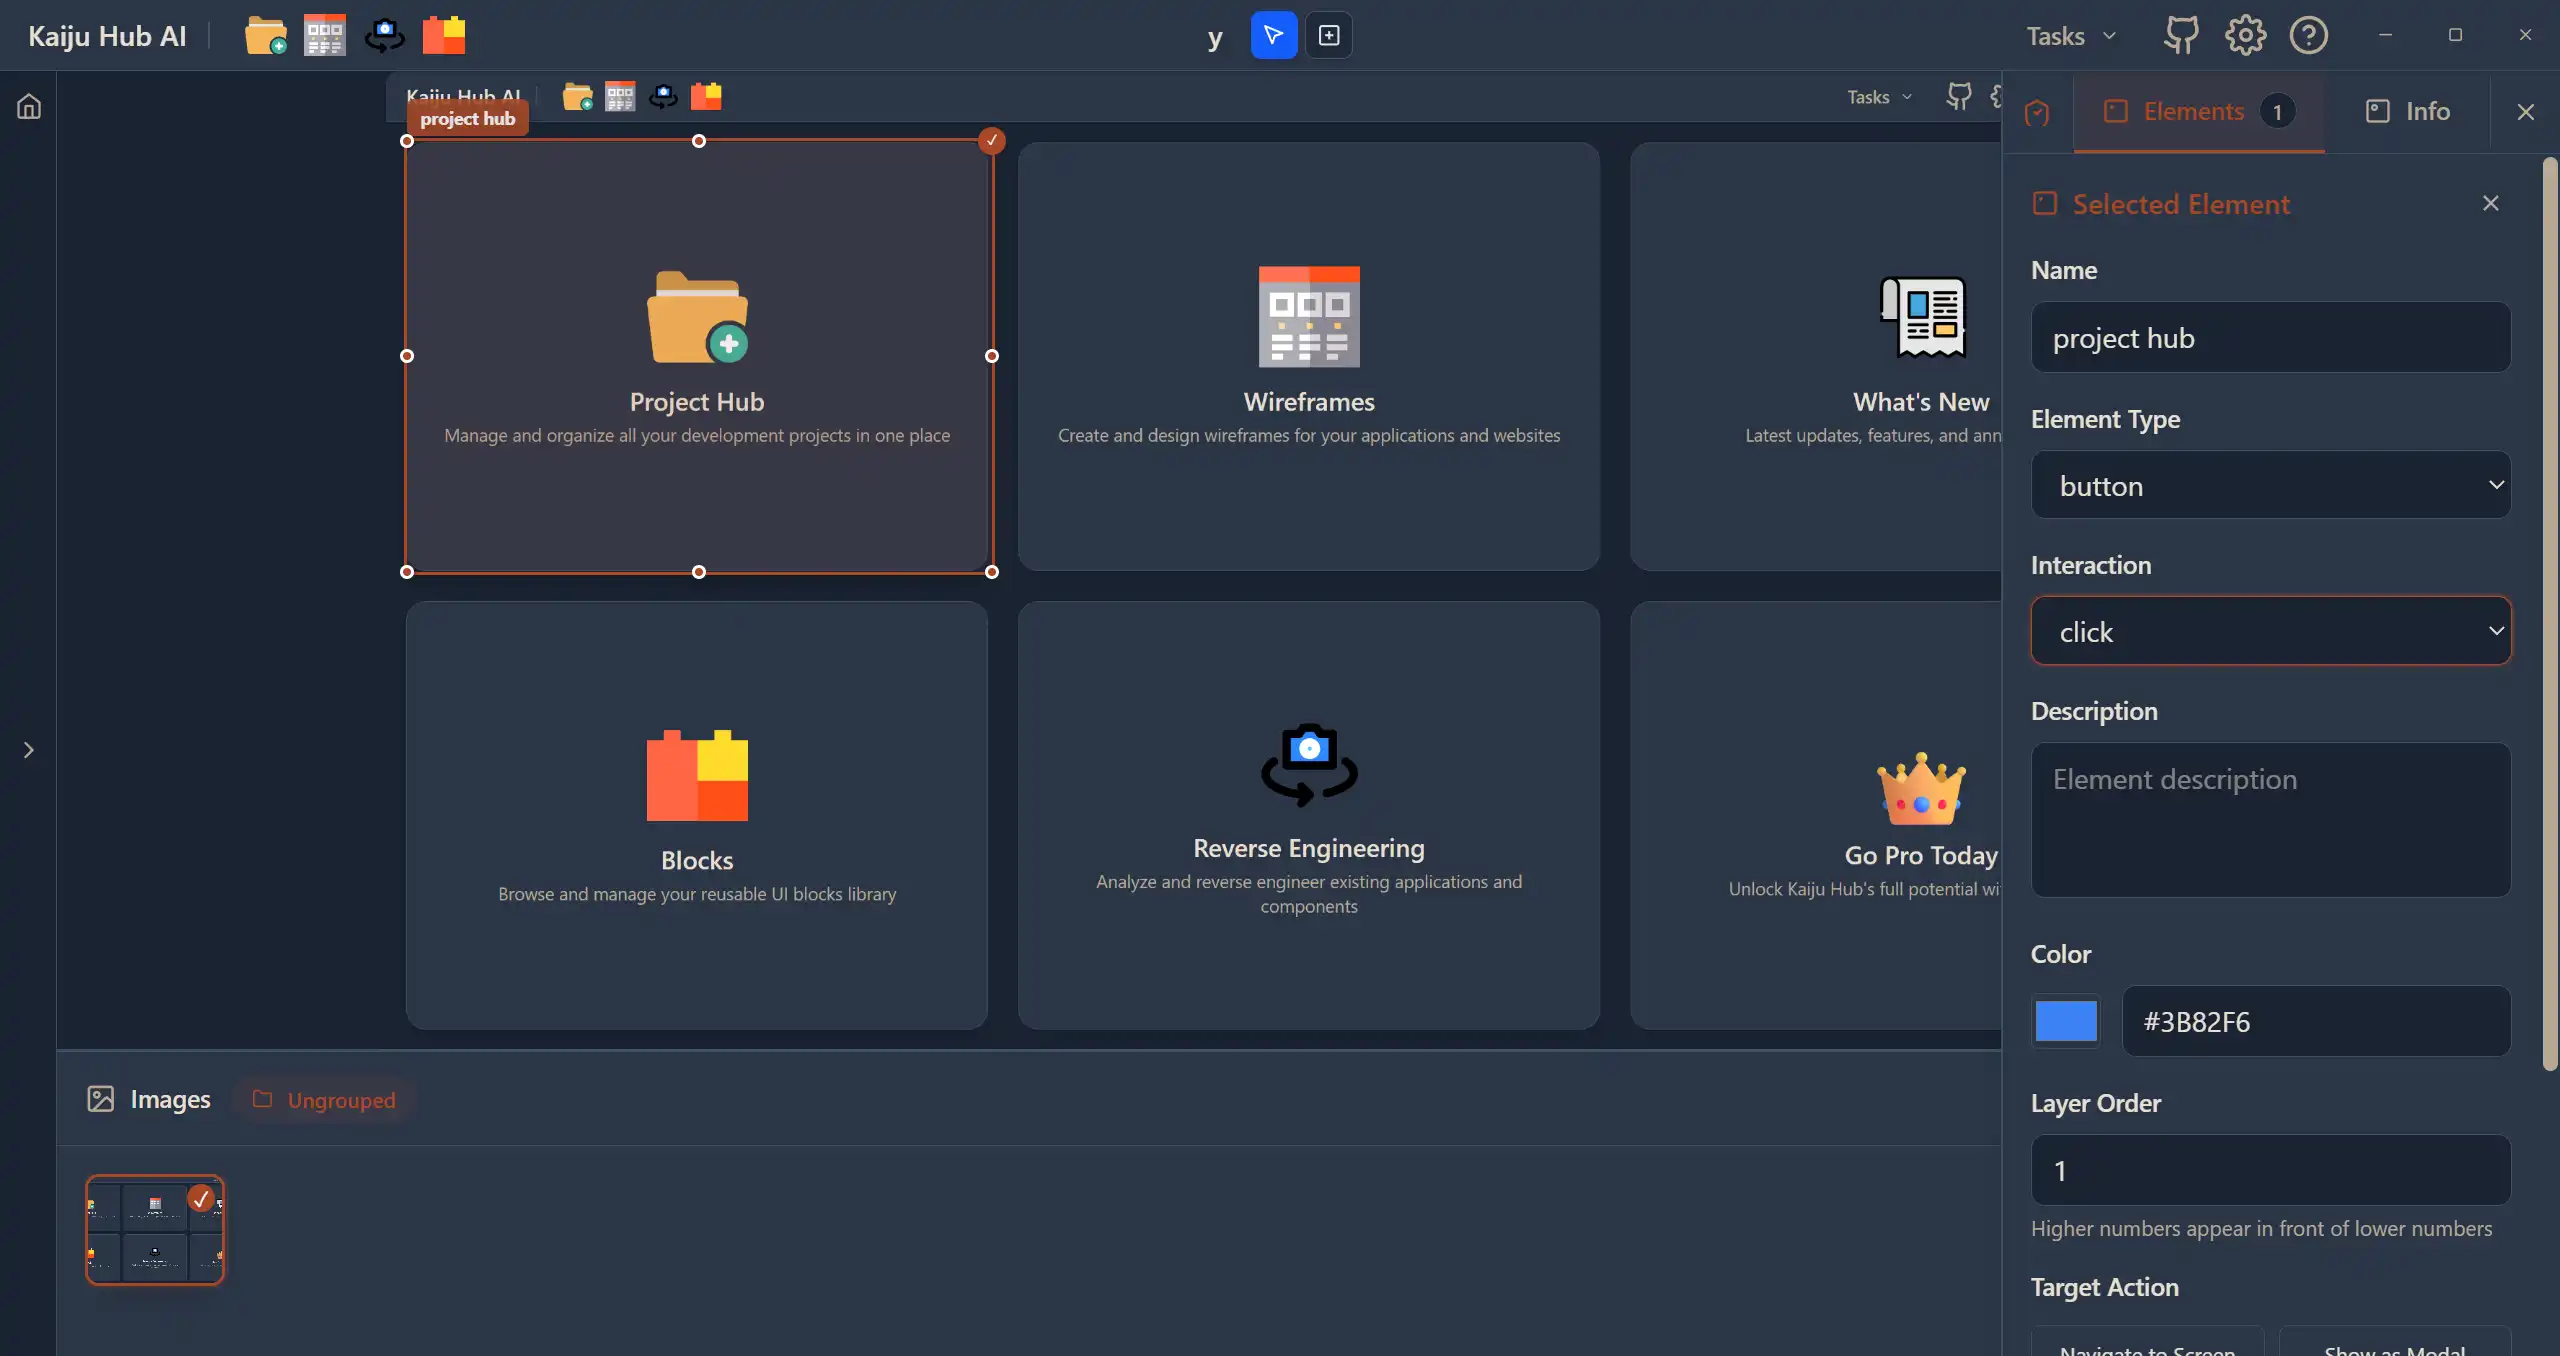Open Wireframes grid icon in top toolbar
Image resolution: width=2560 pixels, height=1356 pixels.
tap(325, 35)
